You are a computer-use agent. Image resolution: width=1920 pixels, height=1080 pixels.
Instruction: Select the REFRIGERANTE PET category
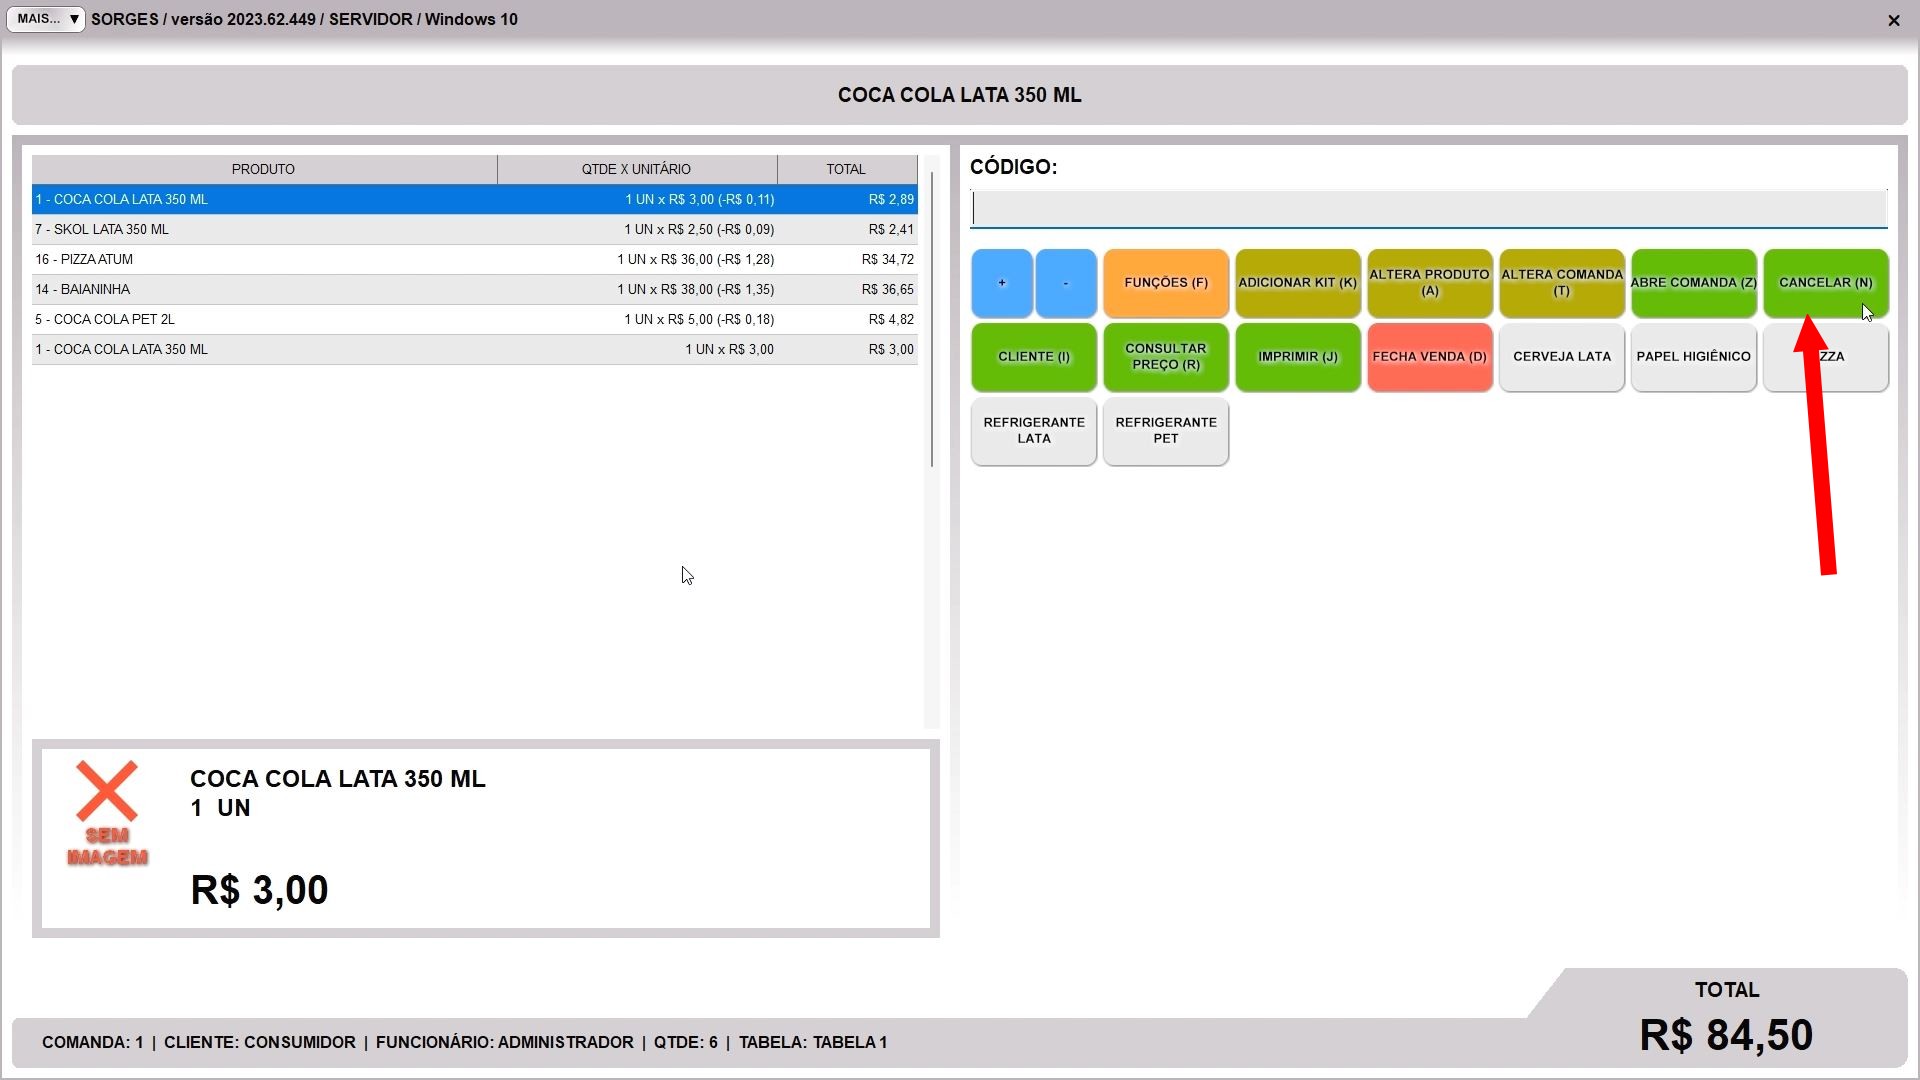point(1165,431)
